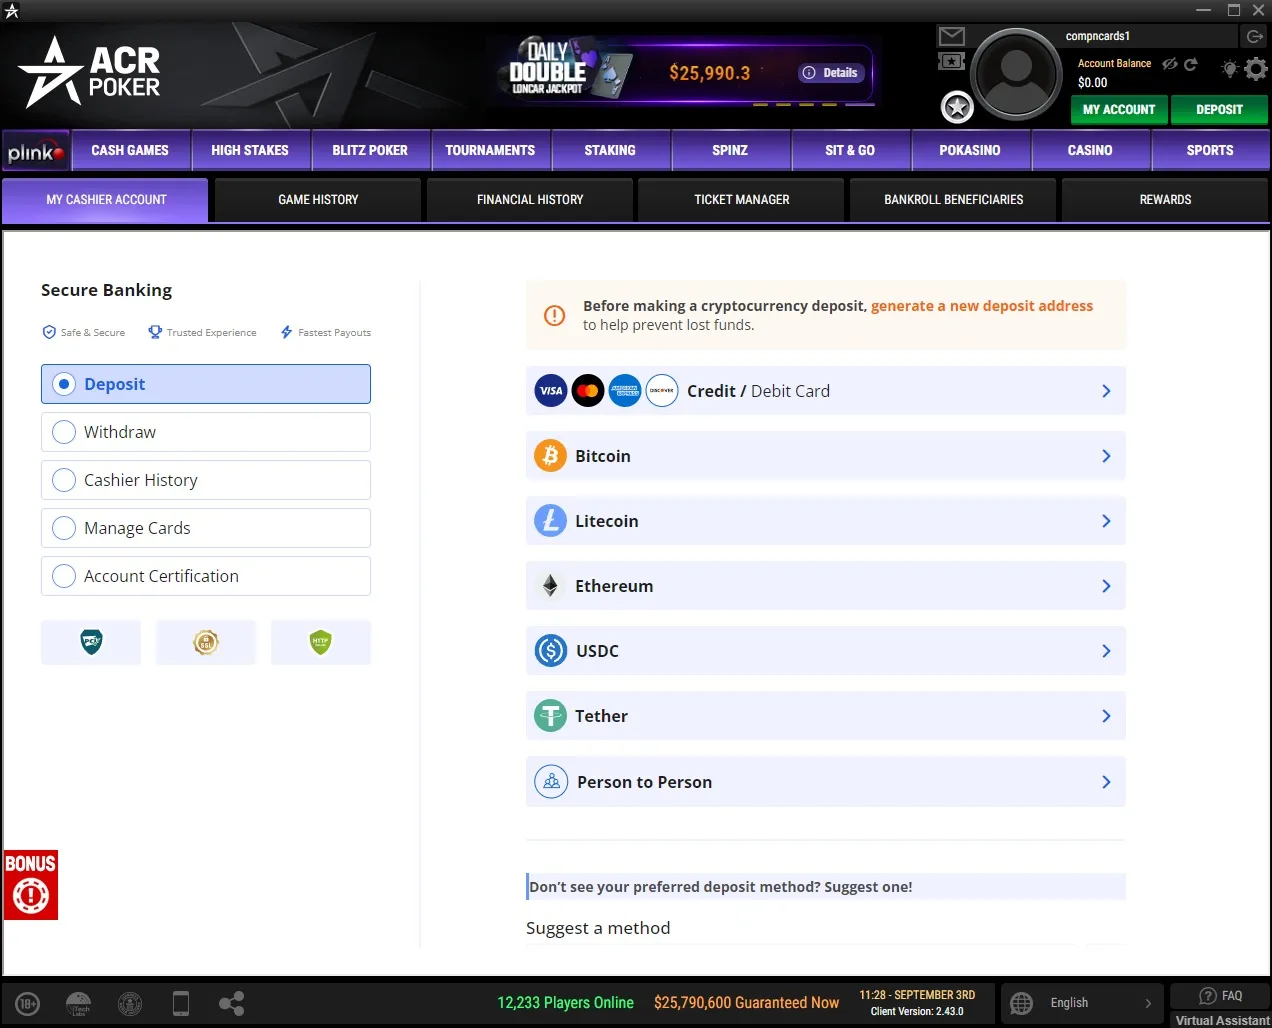This screenshot has height=1028, width=1272.
Task: Click the lightbulb theme icon
Action: pos(1230,69)
